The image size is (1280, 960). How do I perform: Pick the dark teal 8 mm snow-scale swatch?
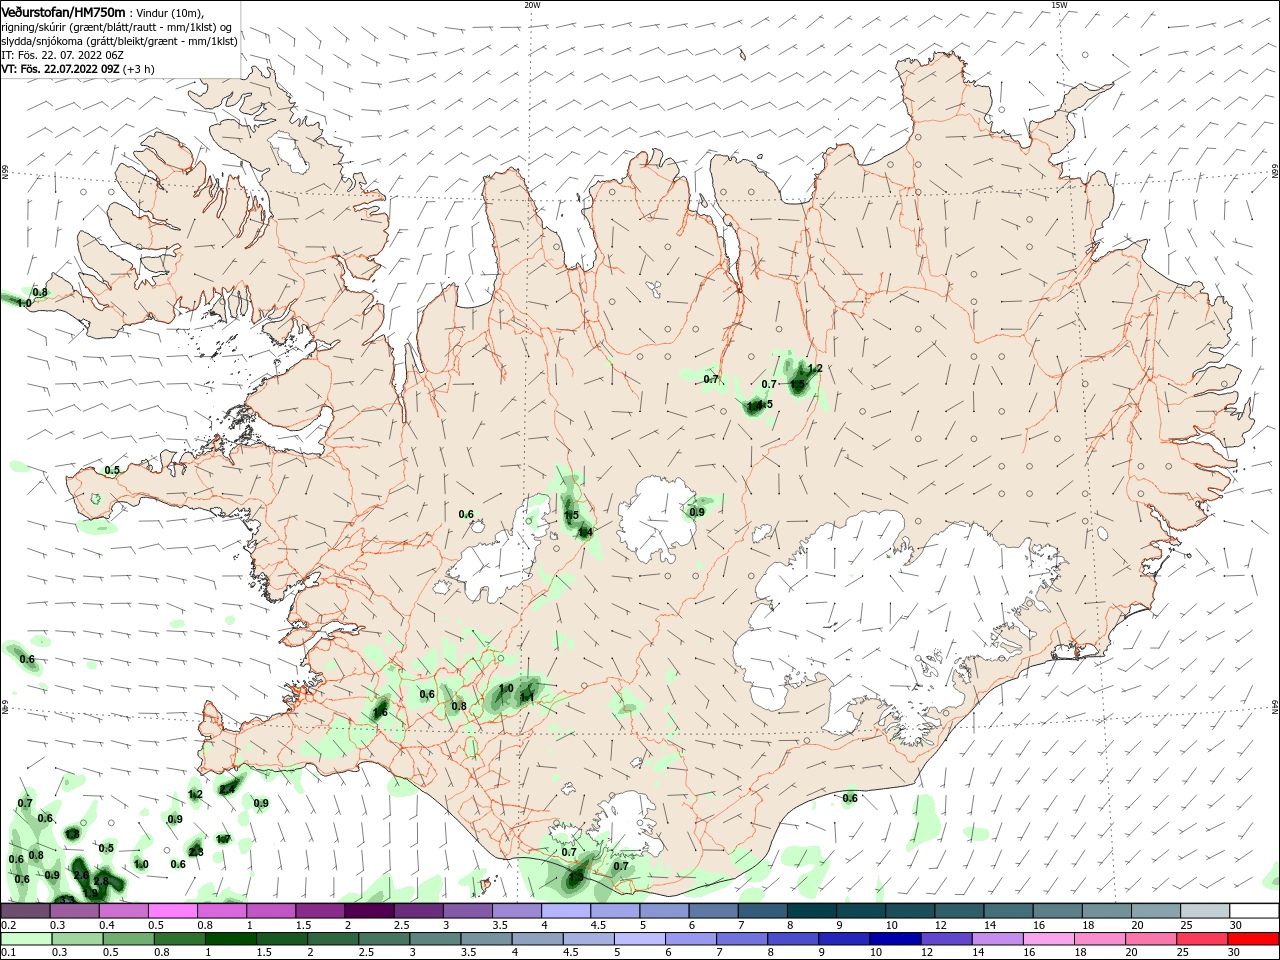812,911
